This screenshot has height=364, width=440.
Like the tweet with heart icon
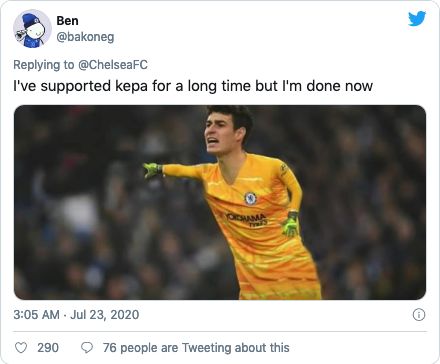[x=21, y=348]
